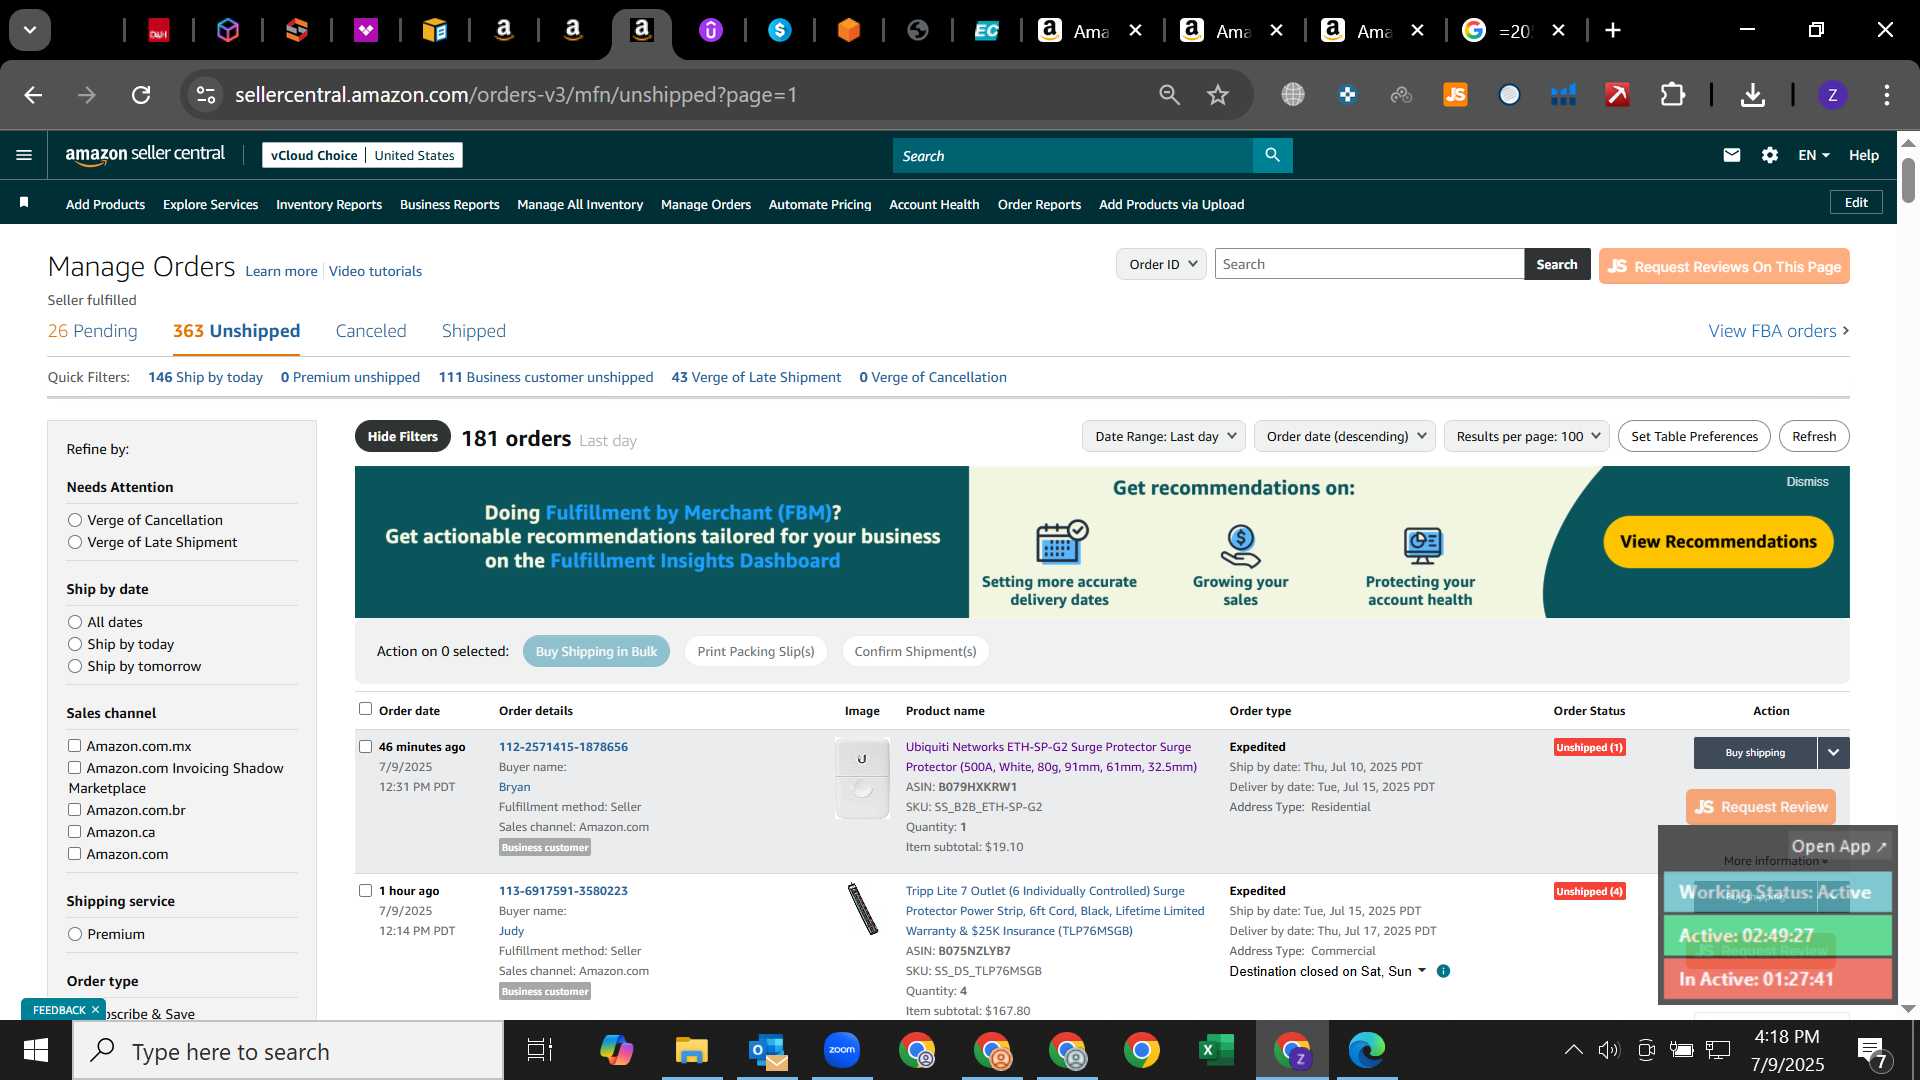Go back with the browser back arrow

tap(33, 95)
